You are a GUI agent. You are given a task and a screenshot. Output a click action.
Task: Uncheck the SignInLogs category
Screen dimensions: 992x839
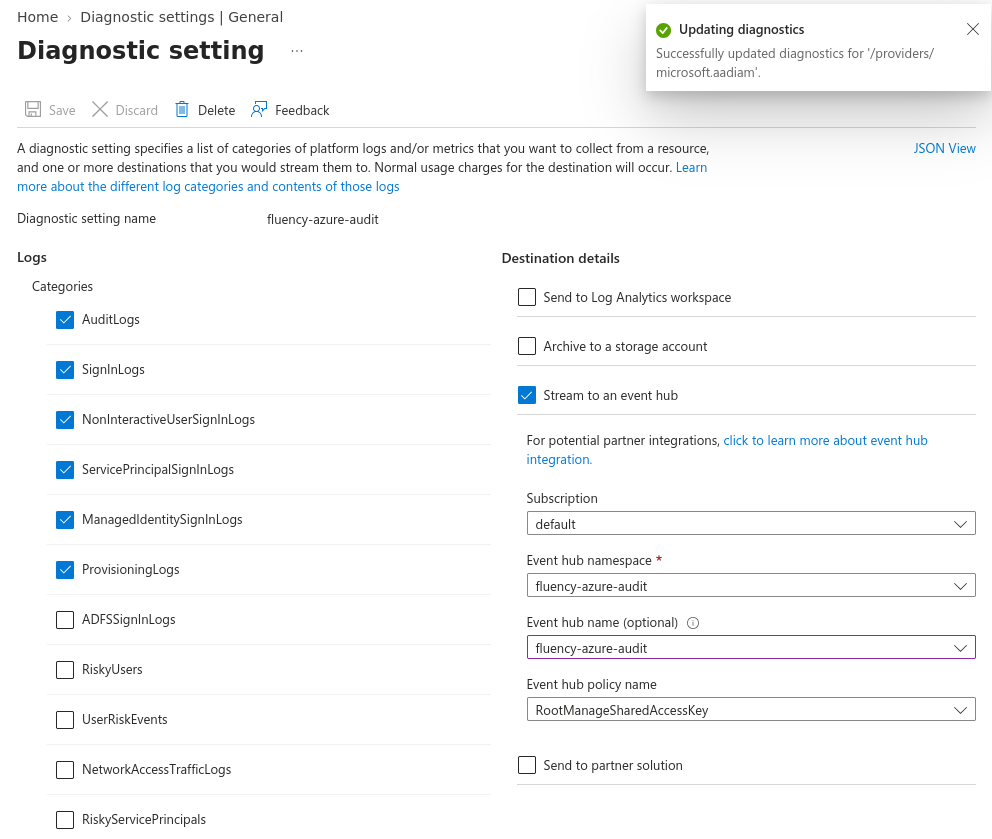click(x=65, y=370)
